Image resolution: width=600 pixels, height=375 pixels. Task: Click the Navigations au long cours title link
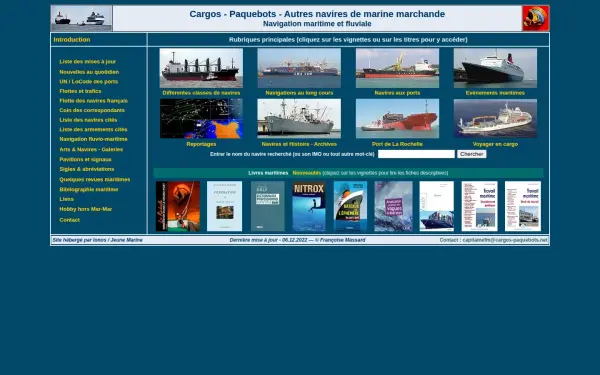pos(299,93)
